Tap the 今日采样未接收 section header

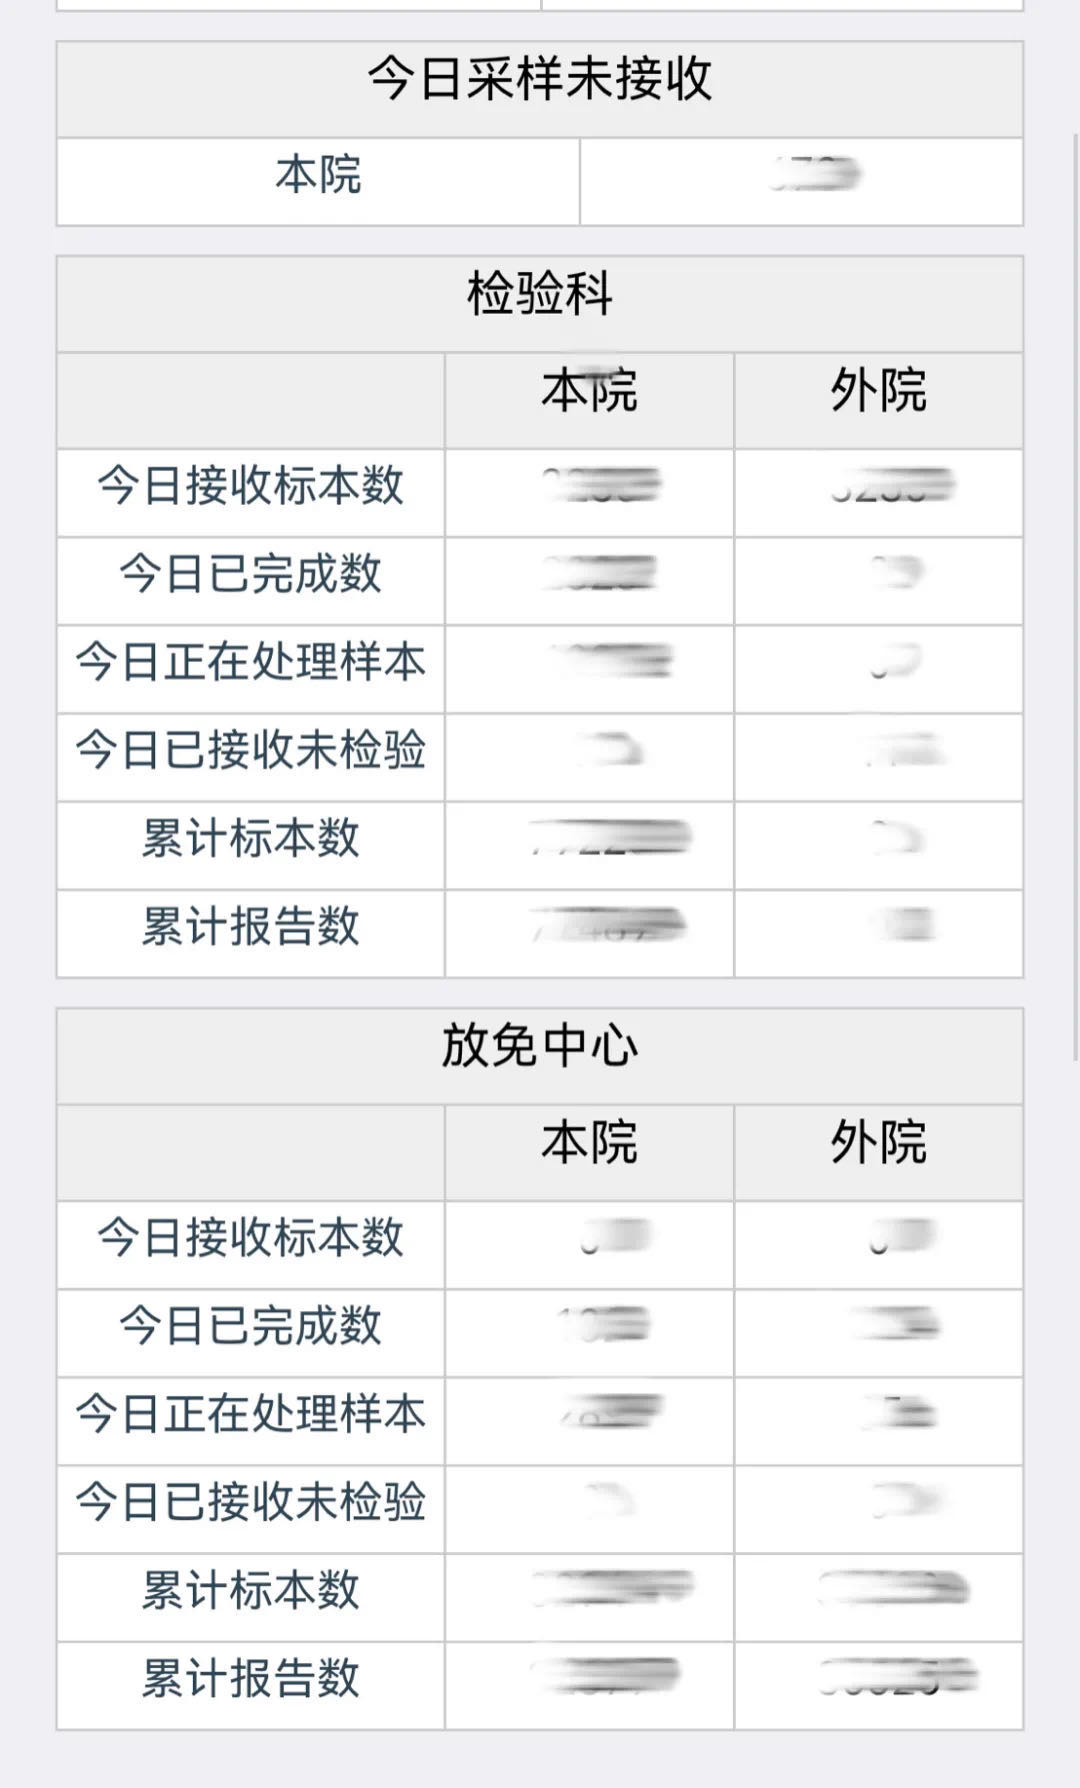tap(539, 80)
